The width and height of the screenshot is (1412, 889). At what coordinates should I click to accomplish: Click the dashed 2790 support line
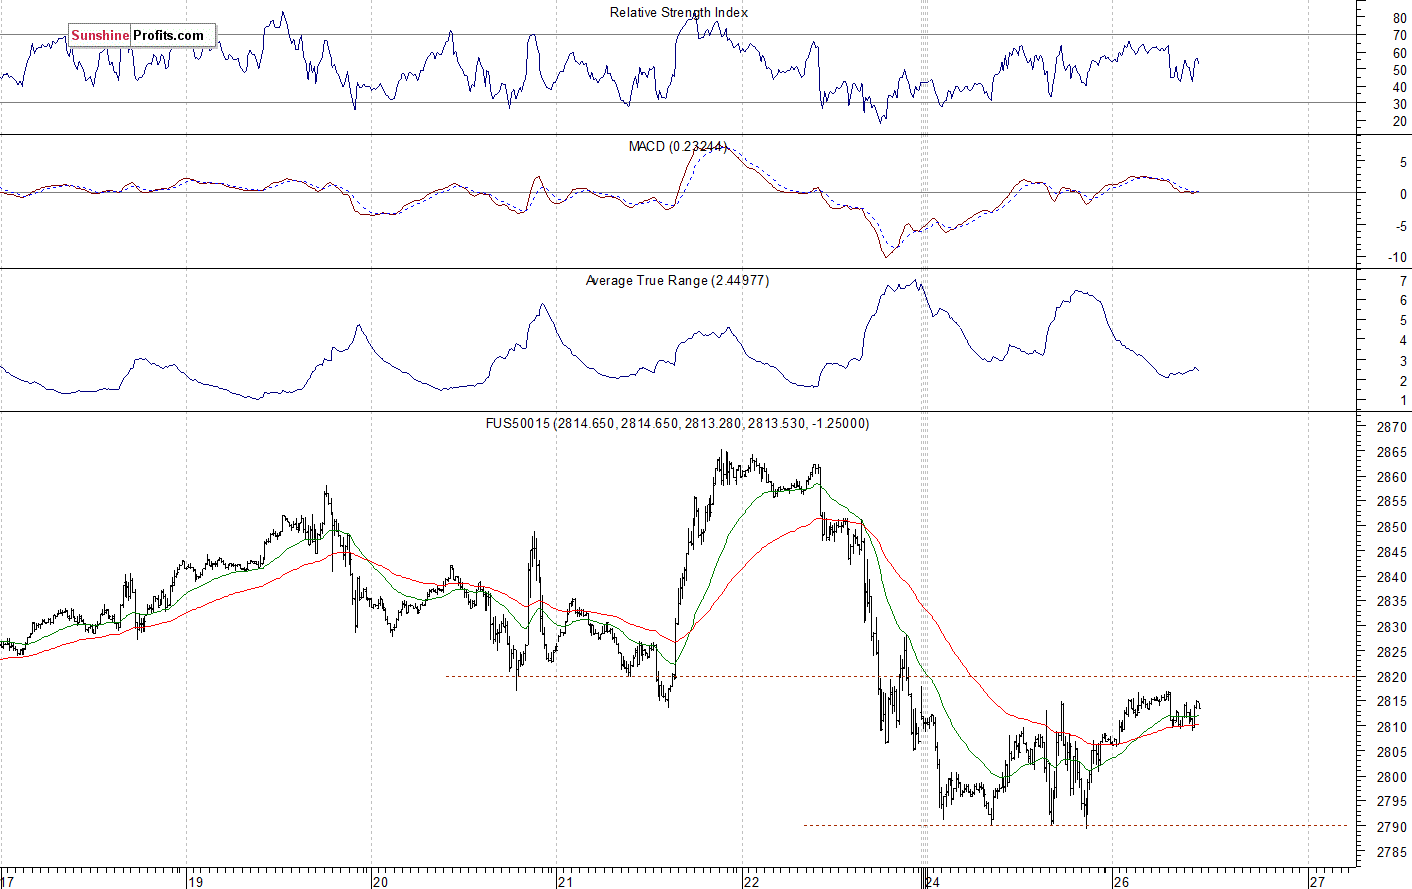coord(1075,825)
